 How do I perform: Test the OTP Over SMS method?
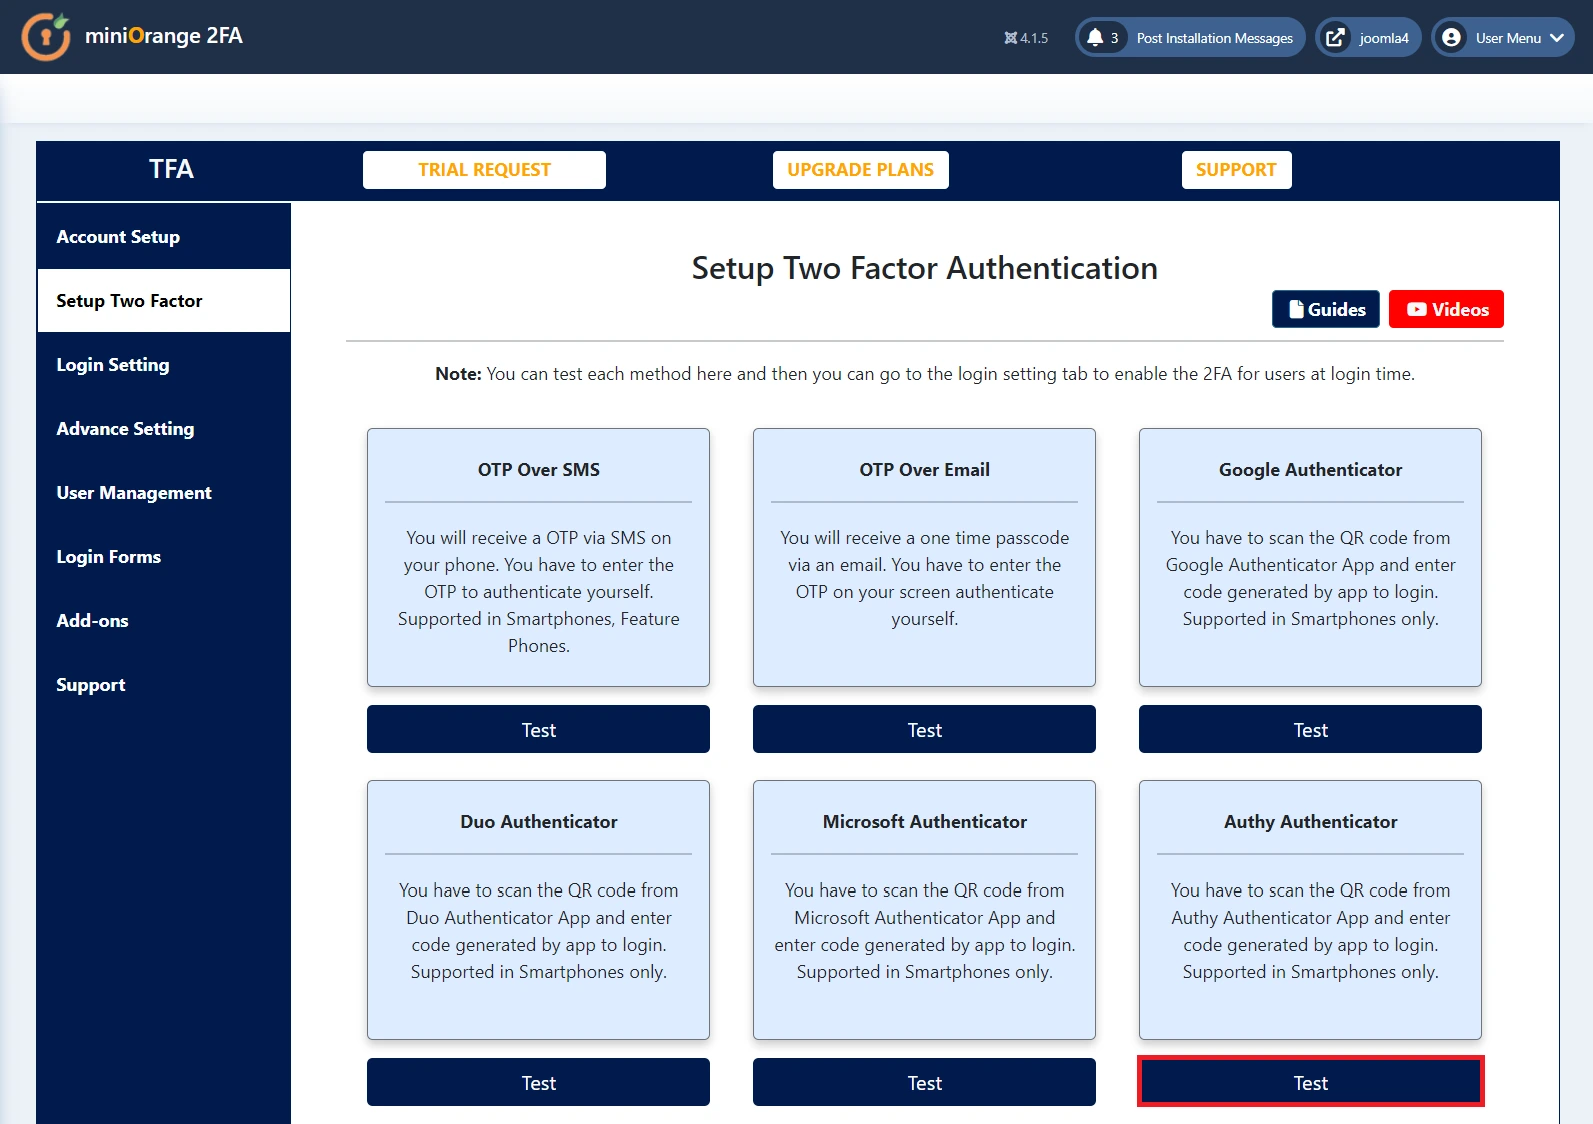click(x=538, y=730)
